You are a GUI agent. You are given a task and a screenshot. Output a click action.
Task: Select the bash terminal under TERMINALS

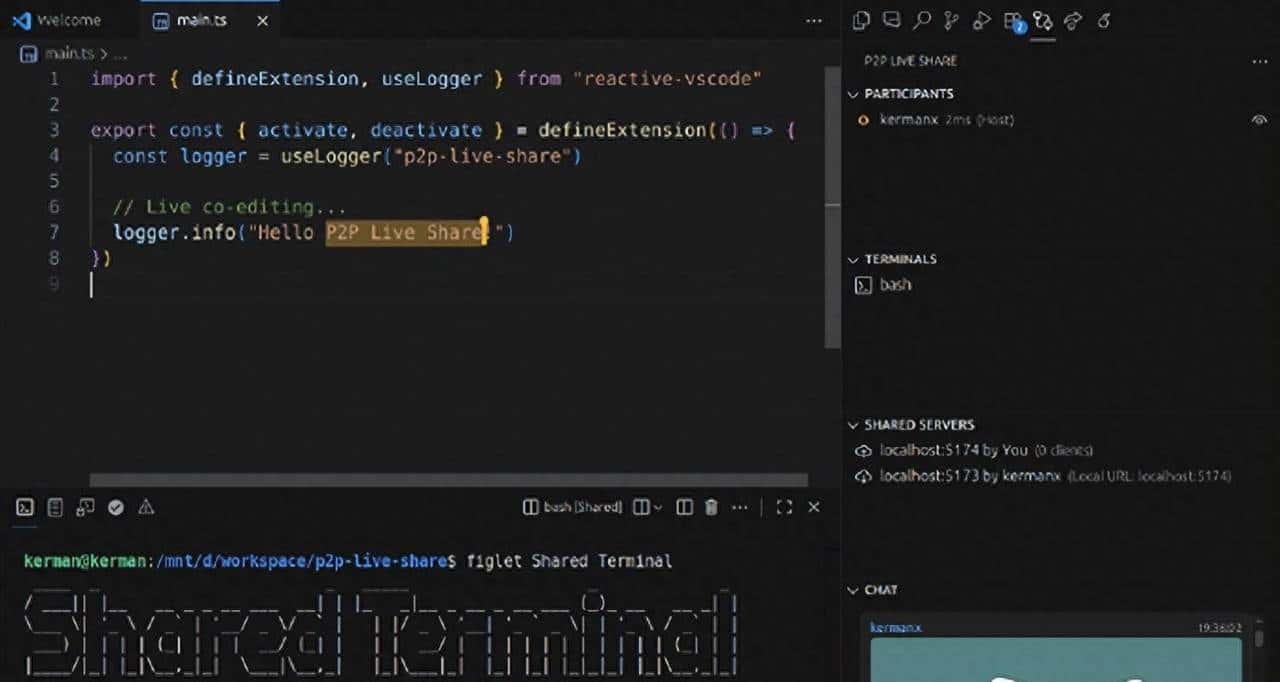894,285
